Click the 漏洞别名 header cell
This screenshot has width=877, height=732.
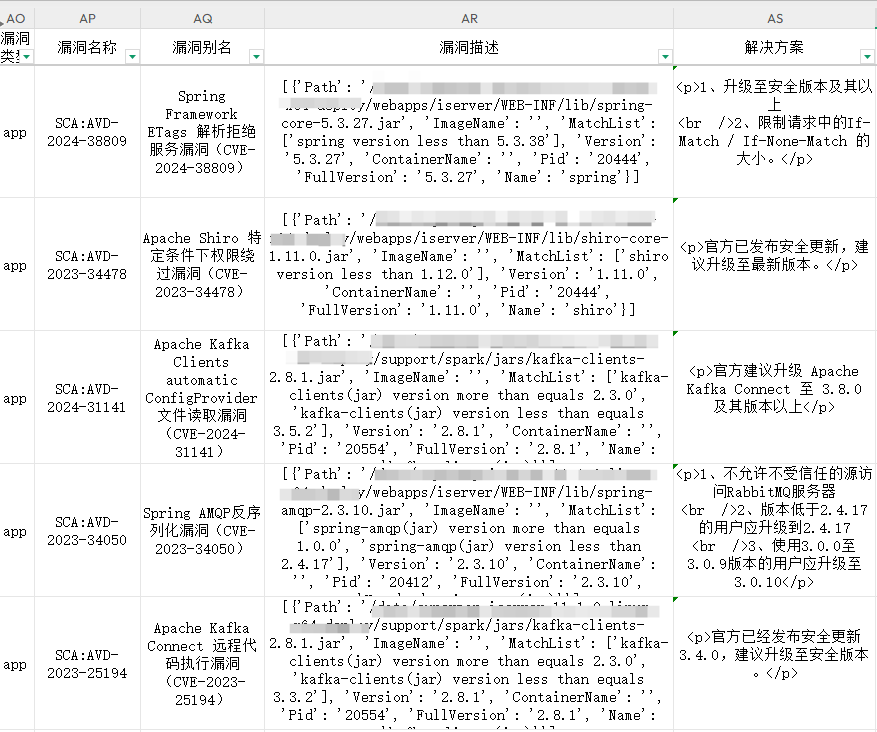pos(202,47)
